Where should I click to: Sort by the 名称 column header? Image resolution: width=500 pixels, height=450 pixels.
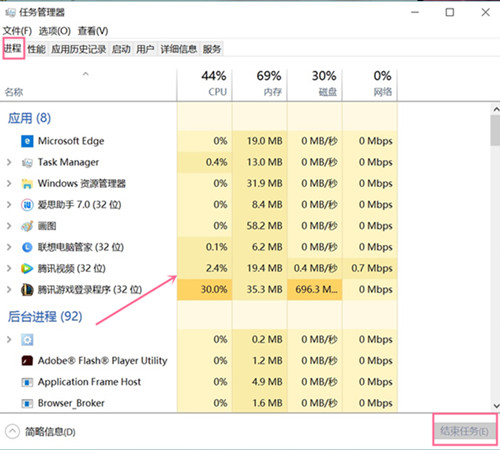pyautogui.click(x=88, y=85)
